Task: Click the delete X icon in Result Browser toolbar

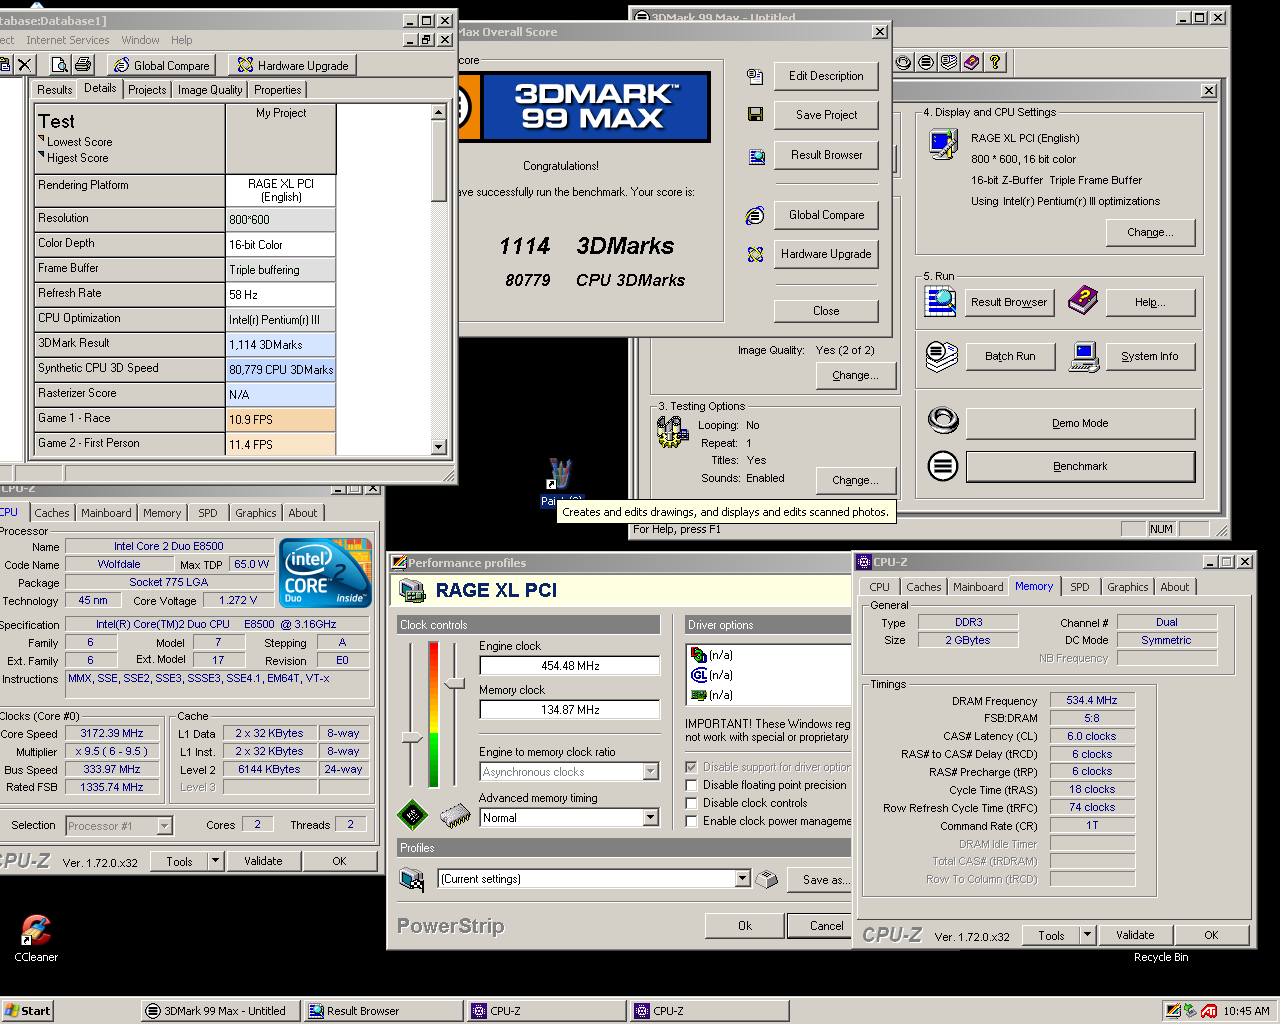Action: click(x=25, y=65)
